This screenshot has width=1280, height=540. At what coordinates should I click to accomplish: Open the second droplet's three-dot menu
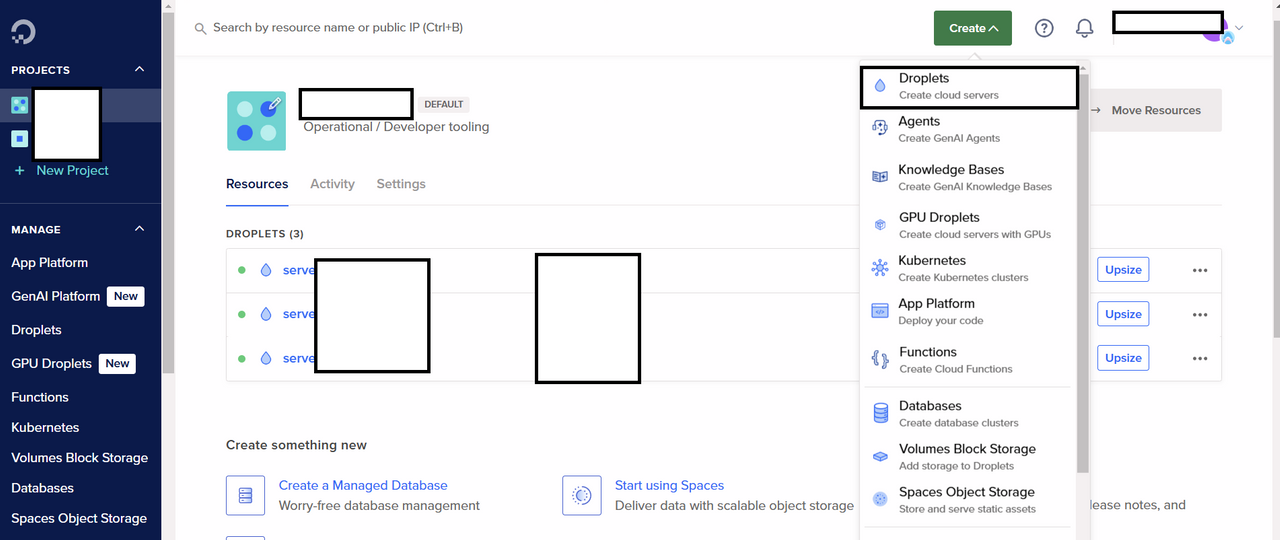click(x=1200, y=314)
